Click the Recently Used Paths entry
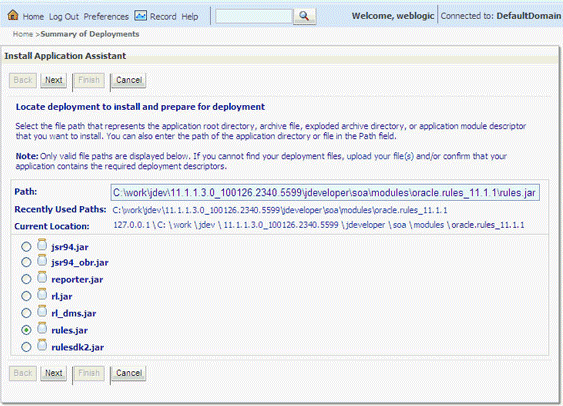563x406 pixels. pyautogui.click(x=280, y=210)
